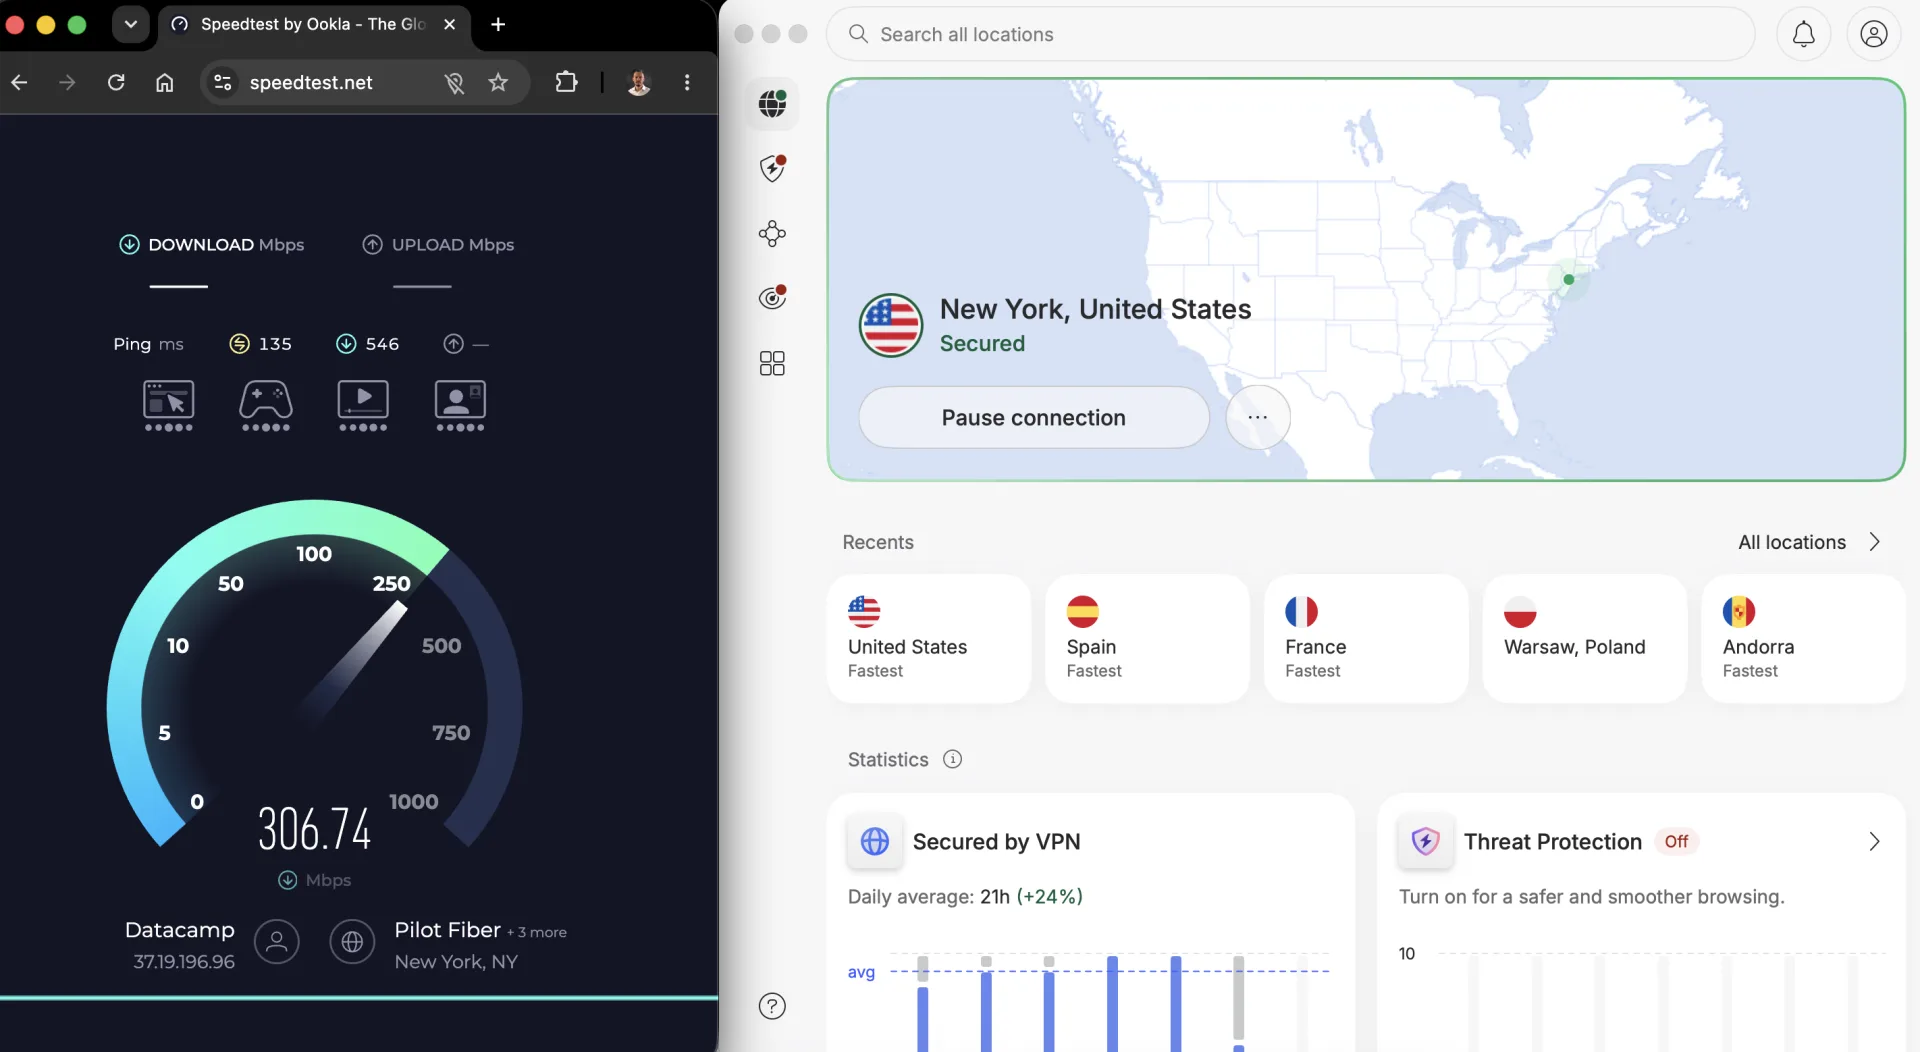
Task: Click the Pilot Fiber server name
Action: [447, 930]
